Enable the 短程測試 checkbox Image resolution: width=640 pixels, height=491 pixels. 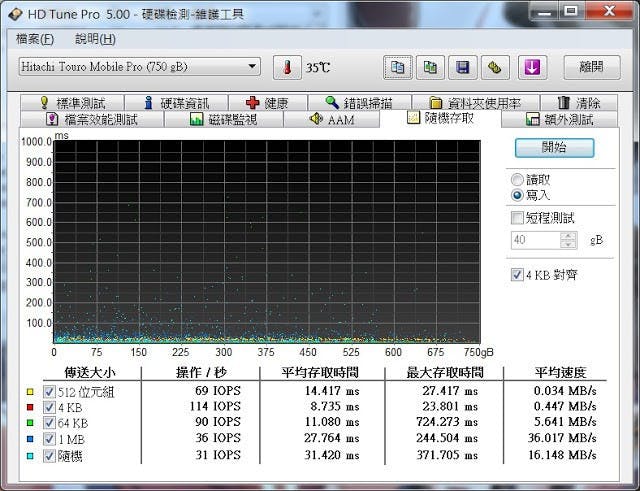517,218
